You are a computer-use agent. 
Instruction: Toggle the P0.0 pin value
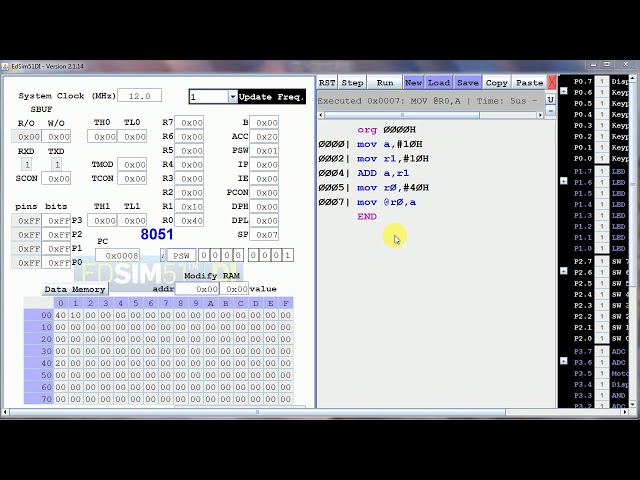[x=602, y=158]
